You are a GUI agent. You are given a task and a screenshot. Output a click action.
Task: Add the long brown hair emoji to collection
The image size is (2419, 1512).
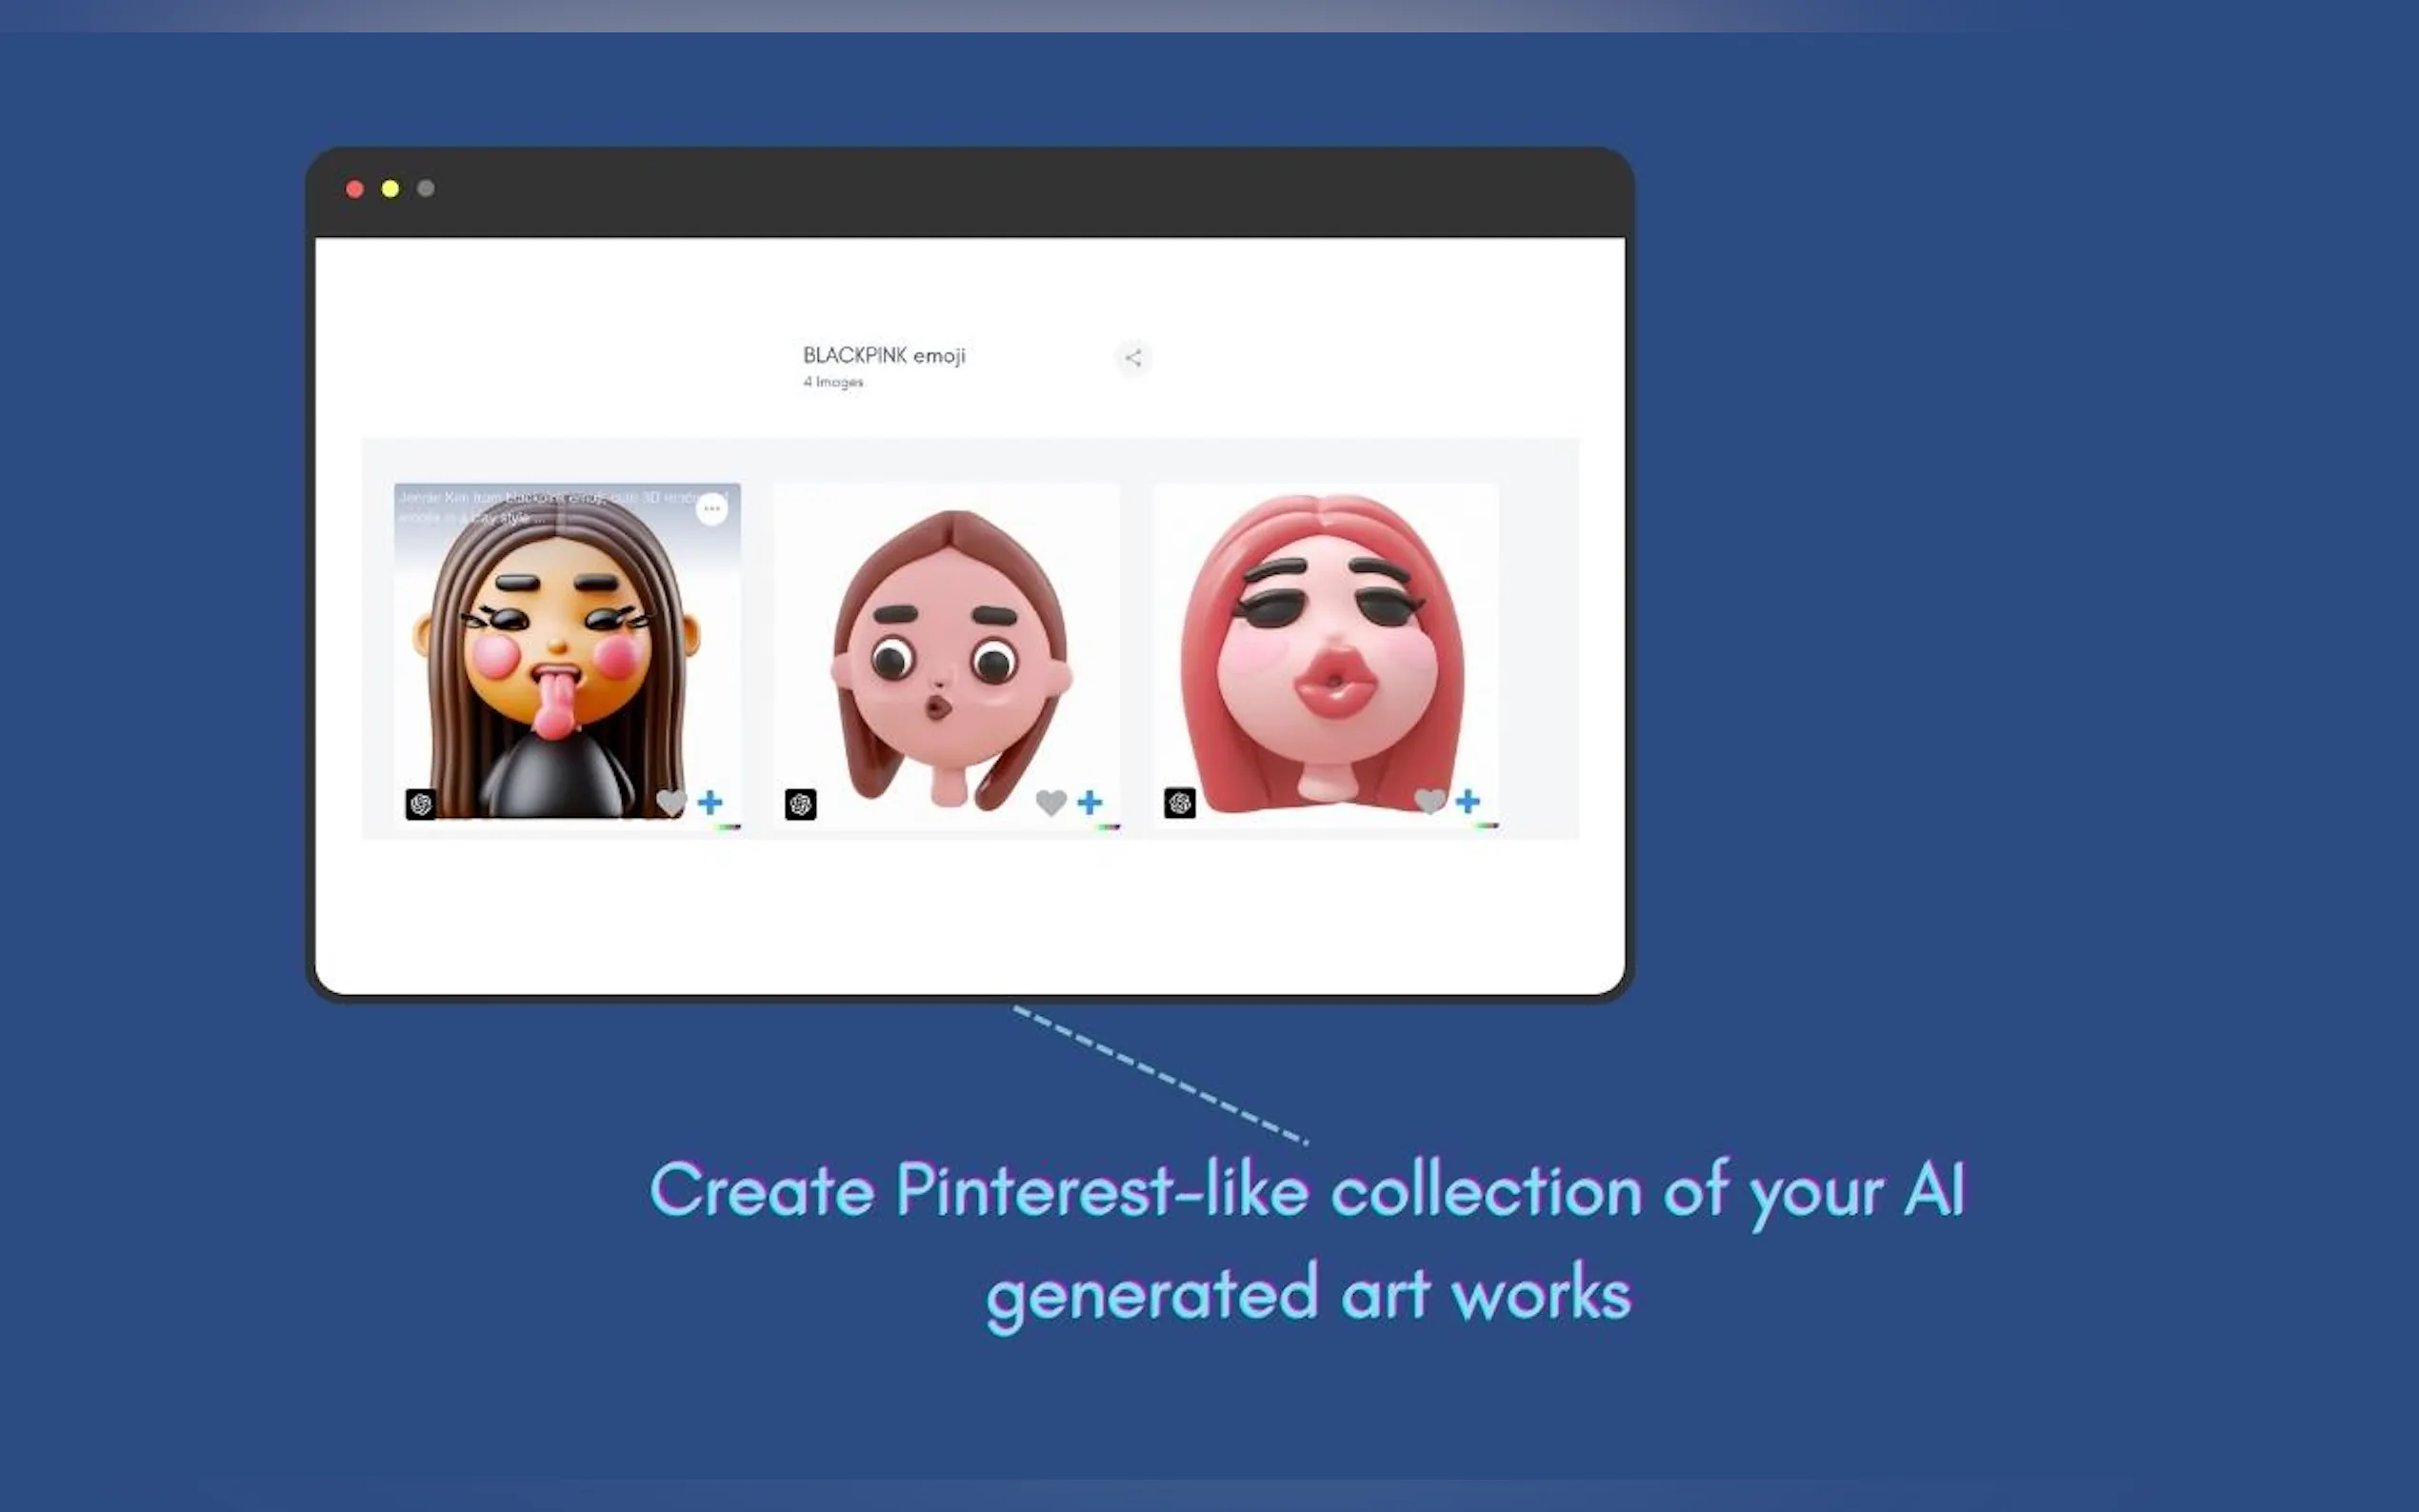pyautogui.click(x=710, y=802)
